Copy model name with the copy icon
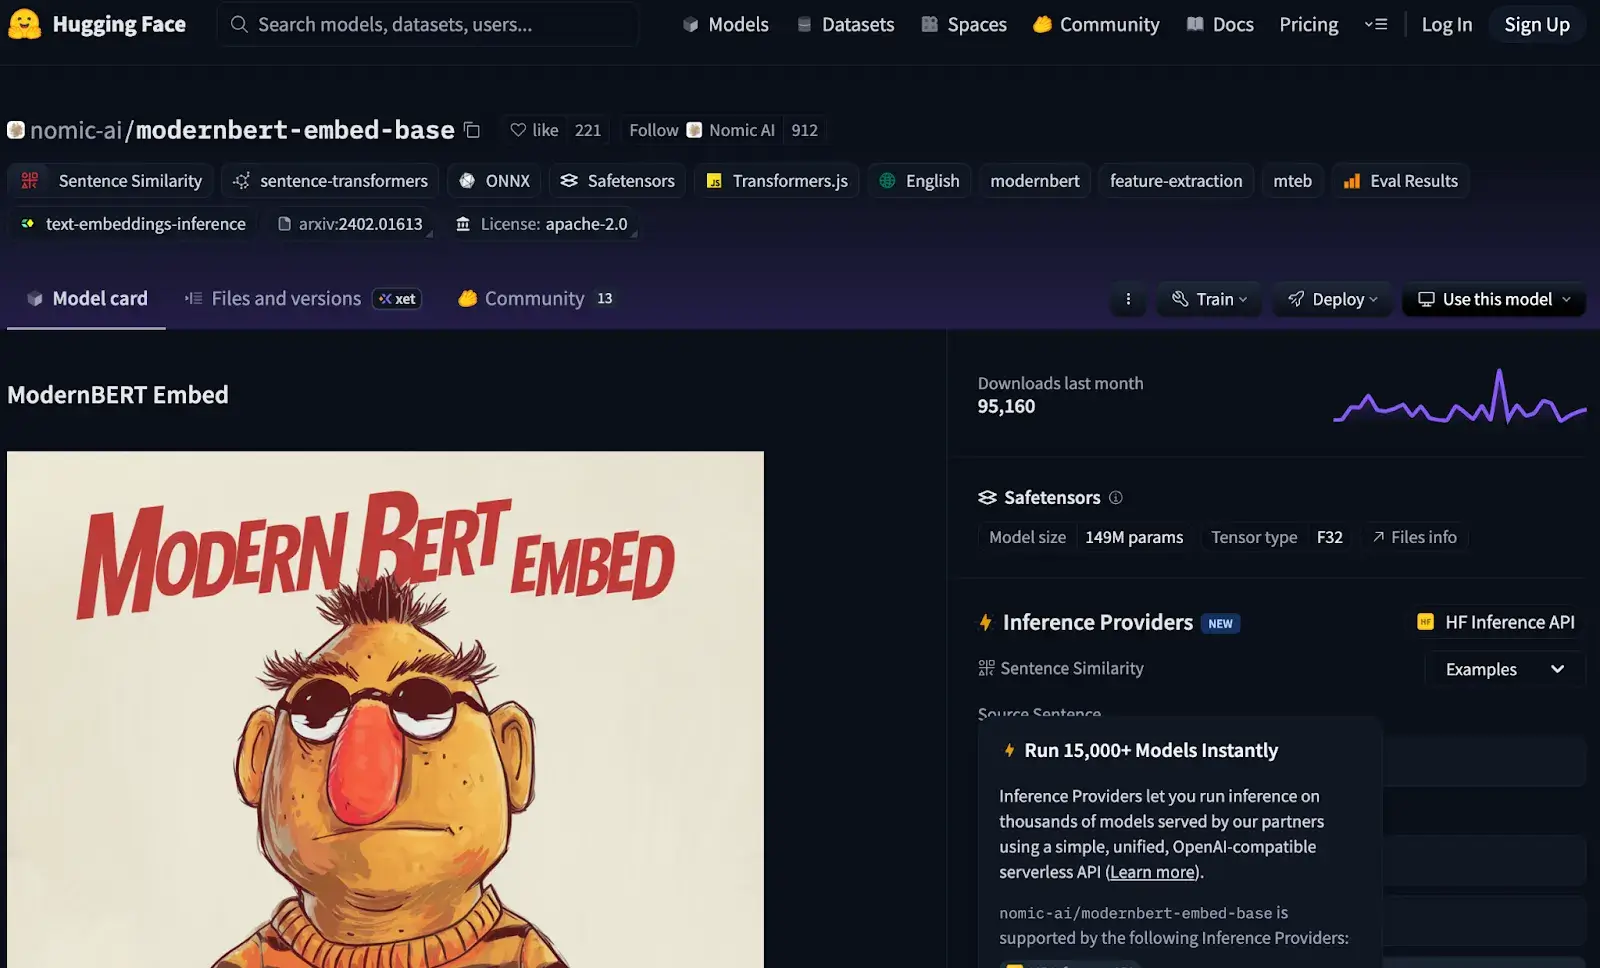The height and width of the screenshot is (968, 1600). [473, 130]
